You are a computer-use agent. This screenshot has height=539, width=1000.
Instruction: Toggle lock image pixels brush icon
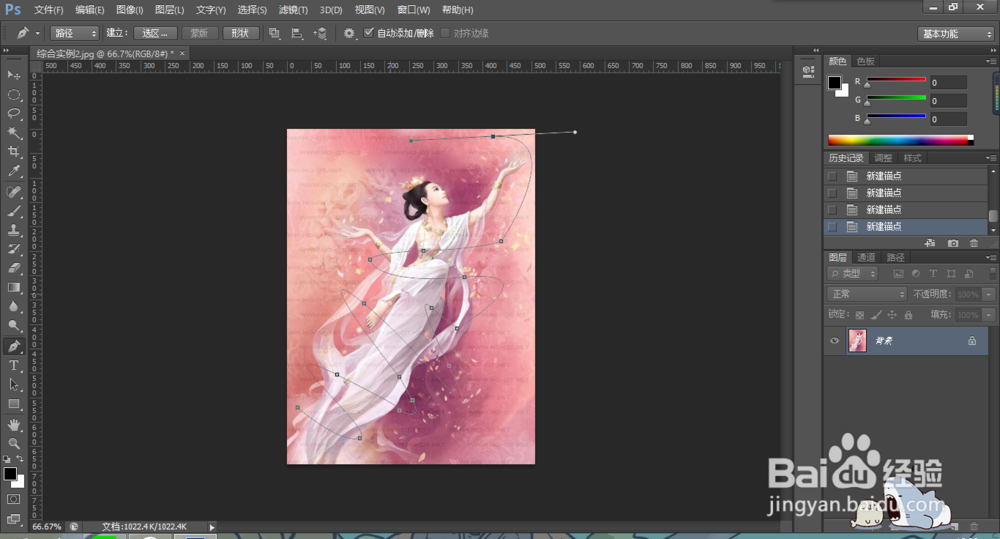click(876, 314)
